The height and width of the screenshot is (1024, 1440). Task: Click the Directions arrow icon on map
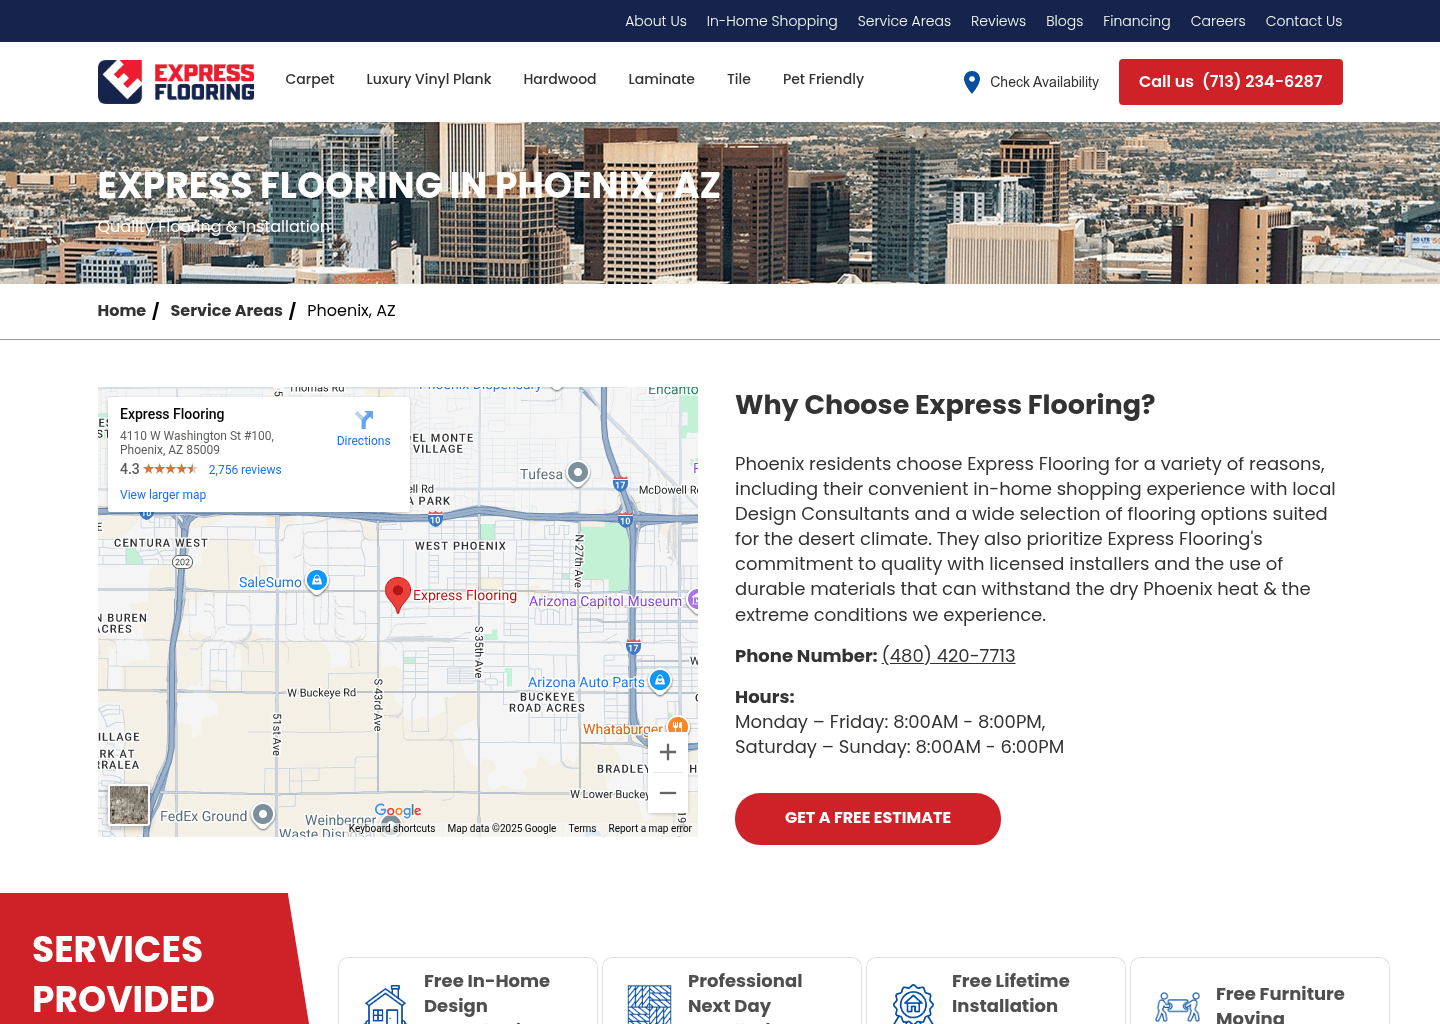tap(364, 421)
